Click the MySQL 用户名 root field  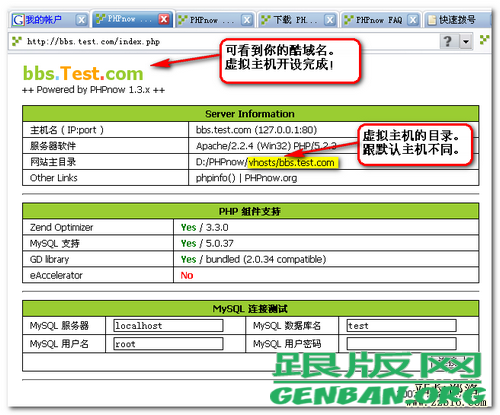point(168,344)
